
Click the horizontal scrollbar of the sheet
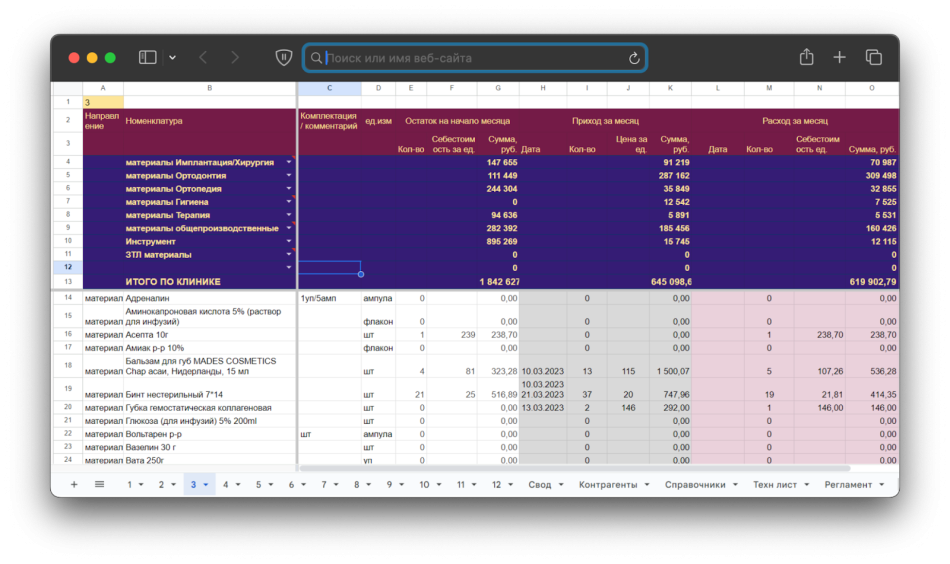coord(574,468)
